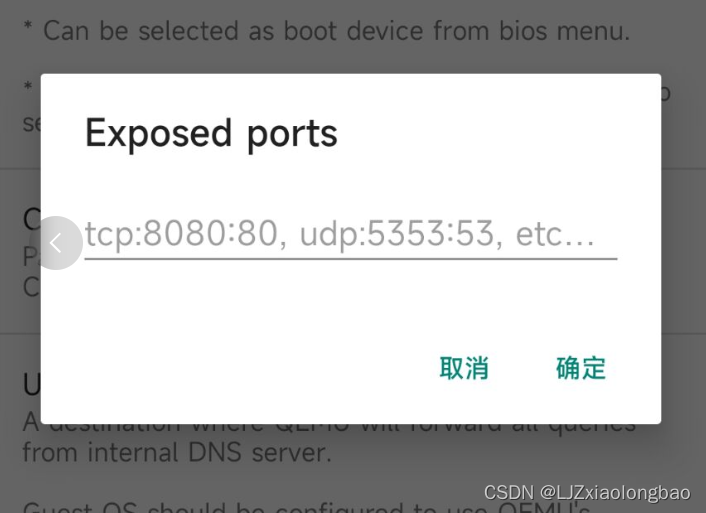Click the partially hidden 'U' setting heading
This screenshot has height=513, width=706.
(x=32, y=385)
